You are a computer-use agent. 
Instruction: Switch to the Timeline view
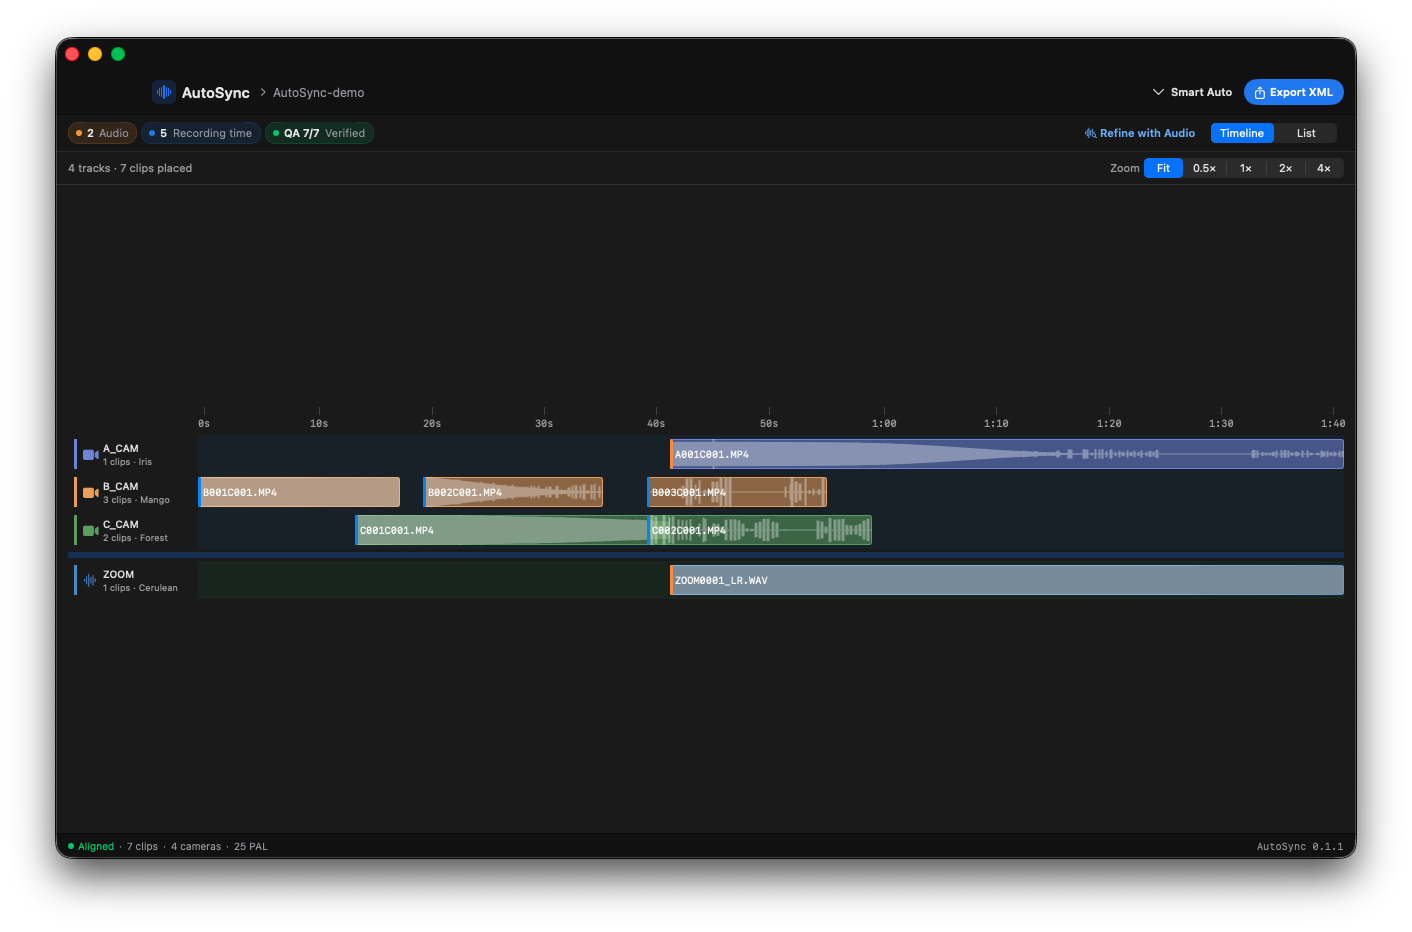[1242, 133]
